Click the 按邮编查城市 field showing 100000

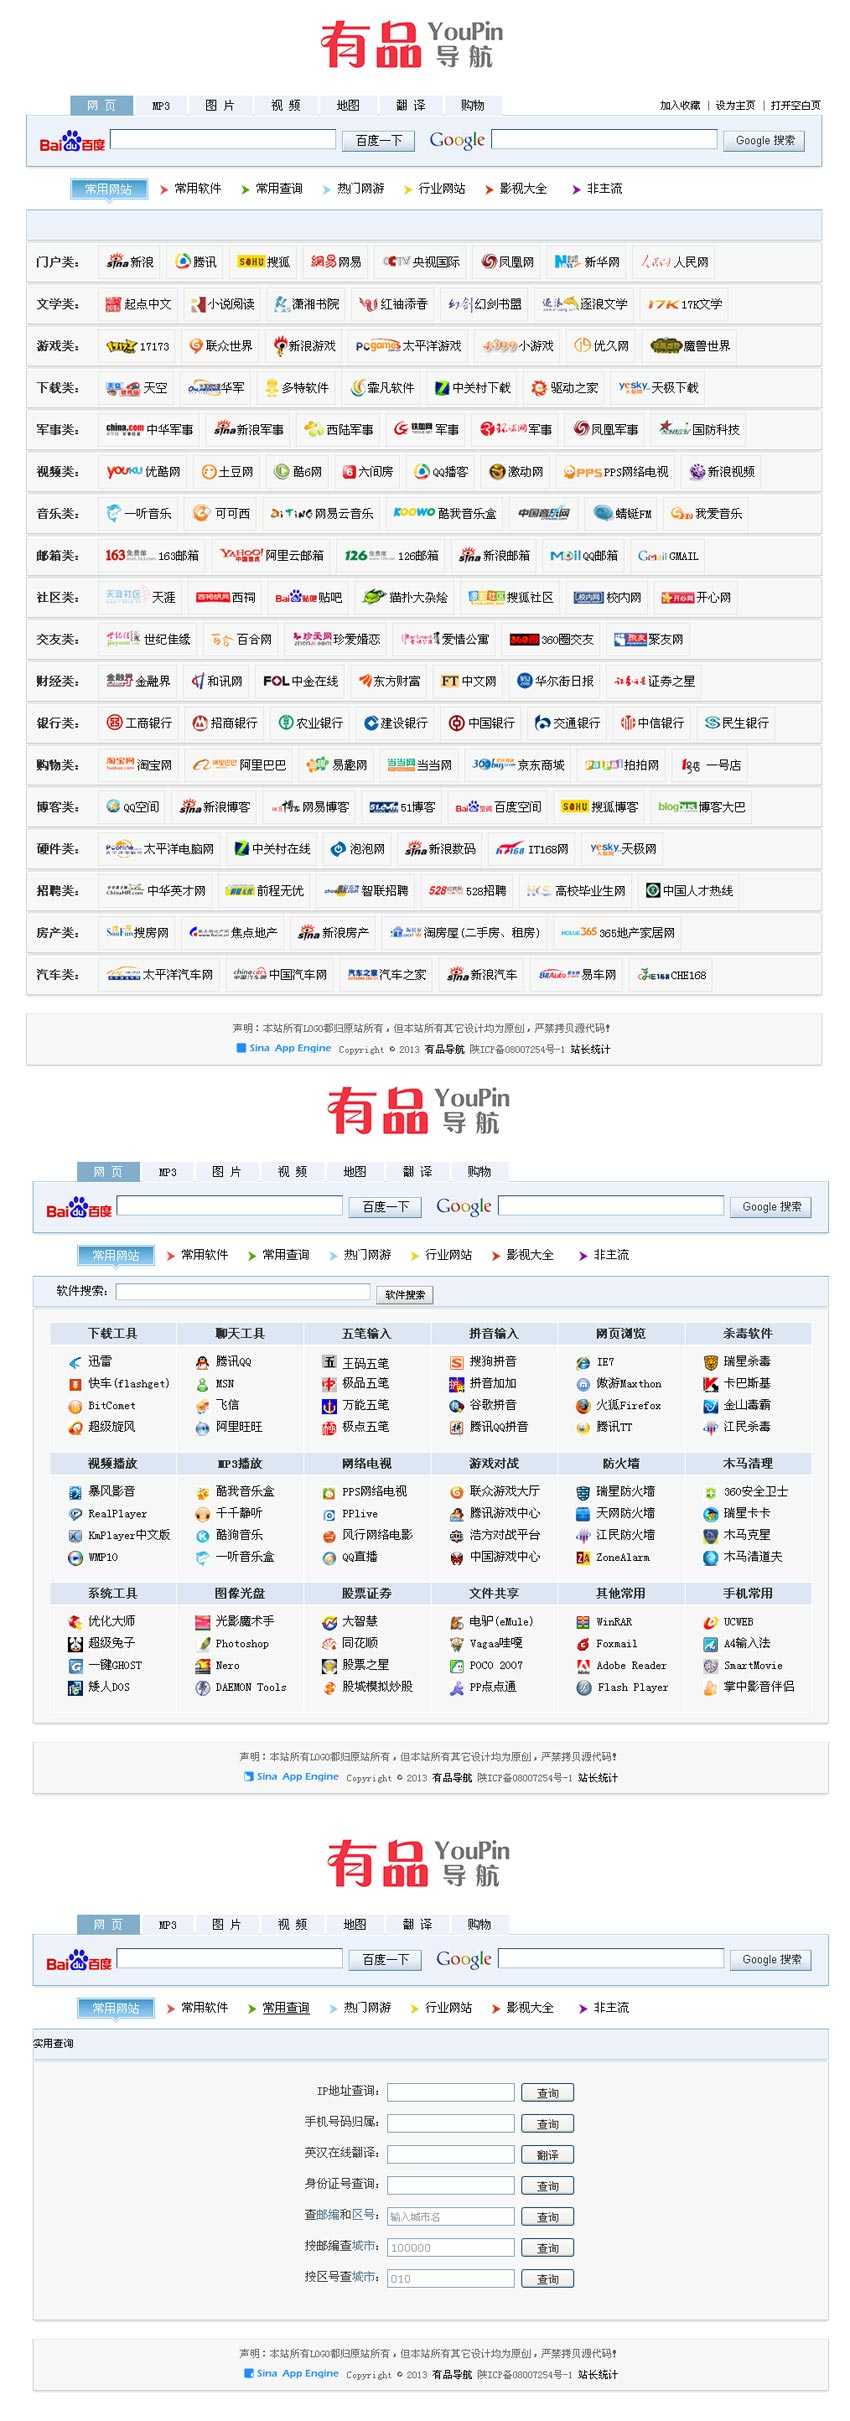[451, 2247]
